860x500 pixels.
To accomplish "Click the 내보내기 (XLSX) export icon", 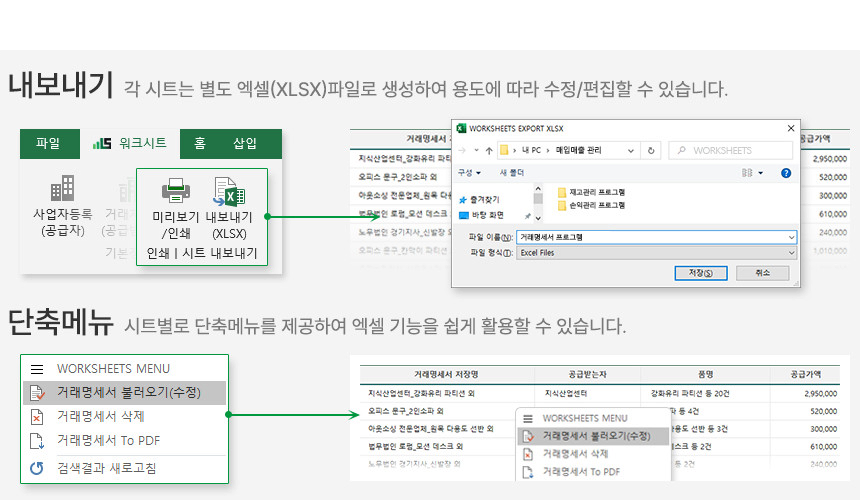I will point(229,190).
